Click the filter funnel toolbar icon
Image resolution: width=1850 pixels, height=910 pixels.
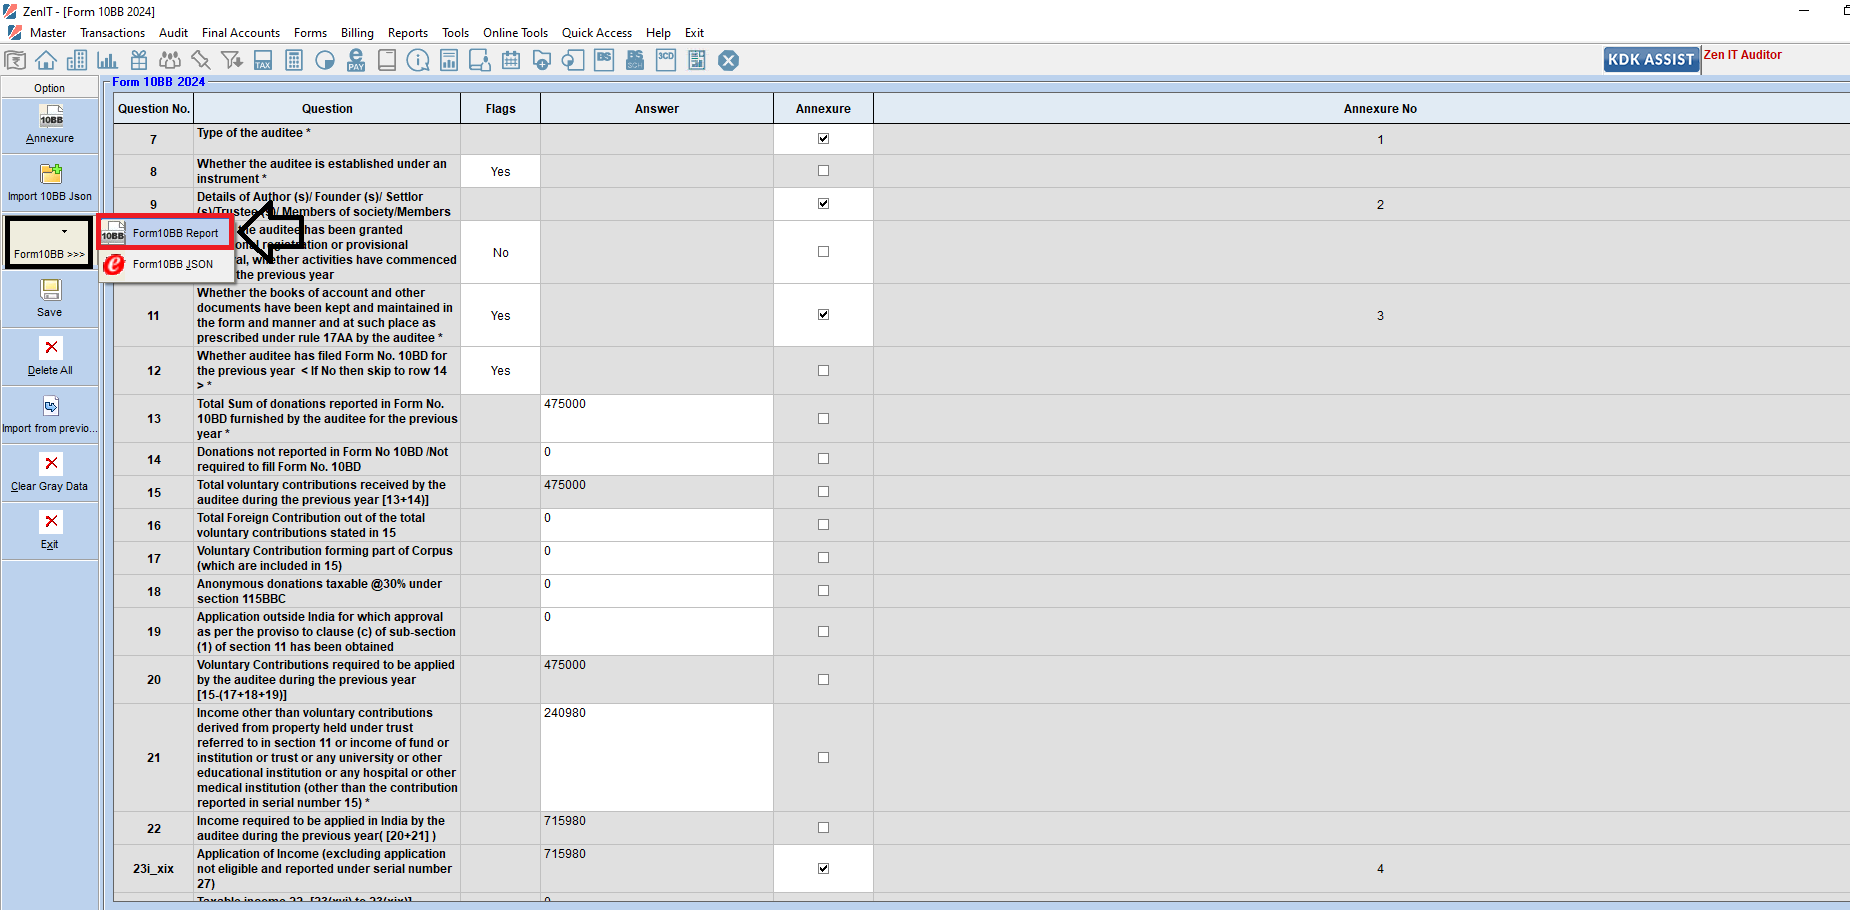click(x=232, y=61)
